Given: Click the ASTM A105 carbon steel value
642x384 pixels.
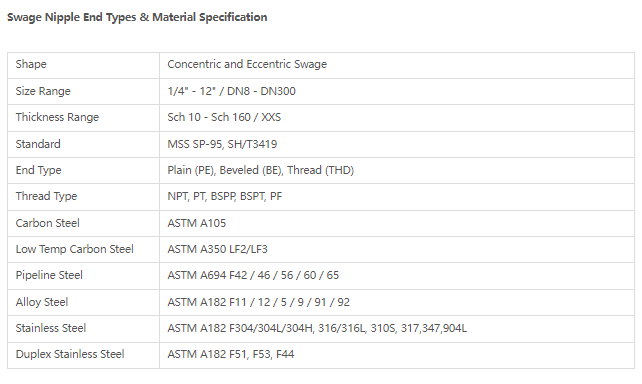Looking at the screenshot, I should point(197,223).
